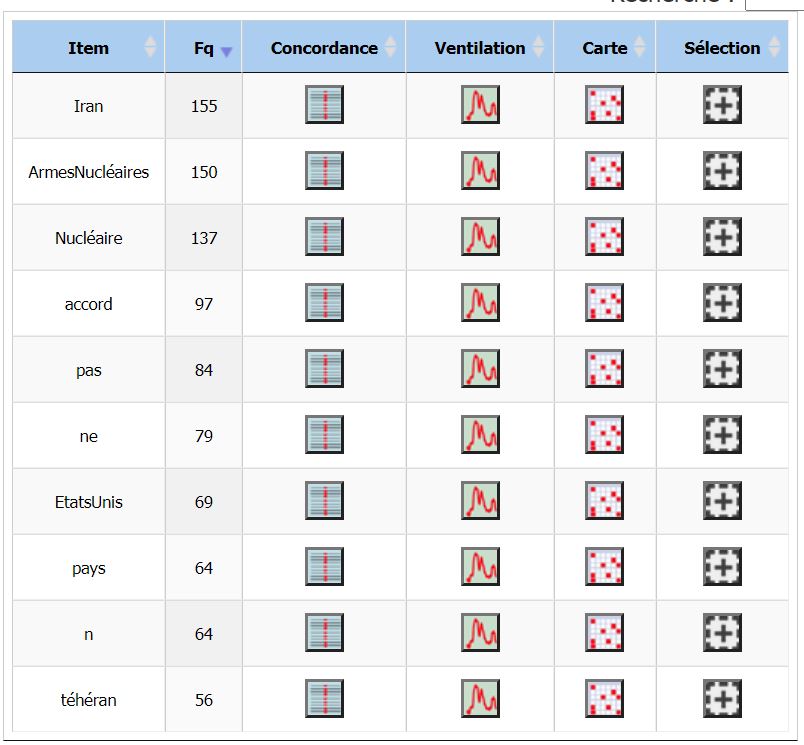This screenshot has width=804, height=745.
Task: Show the Carte icon for Nucléaire
Action: coord(604,237)
